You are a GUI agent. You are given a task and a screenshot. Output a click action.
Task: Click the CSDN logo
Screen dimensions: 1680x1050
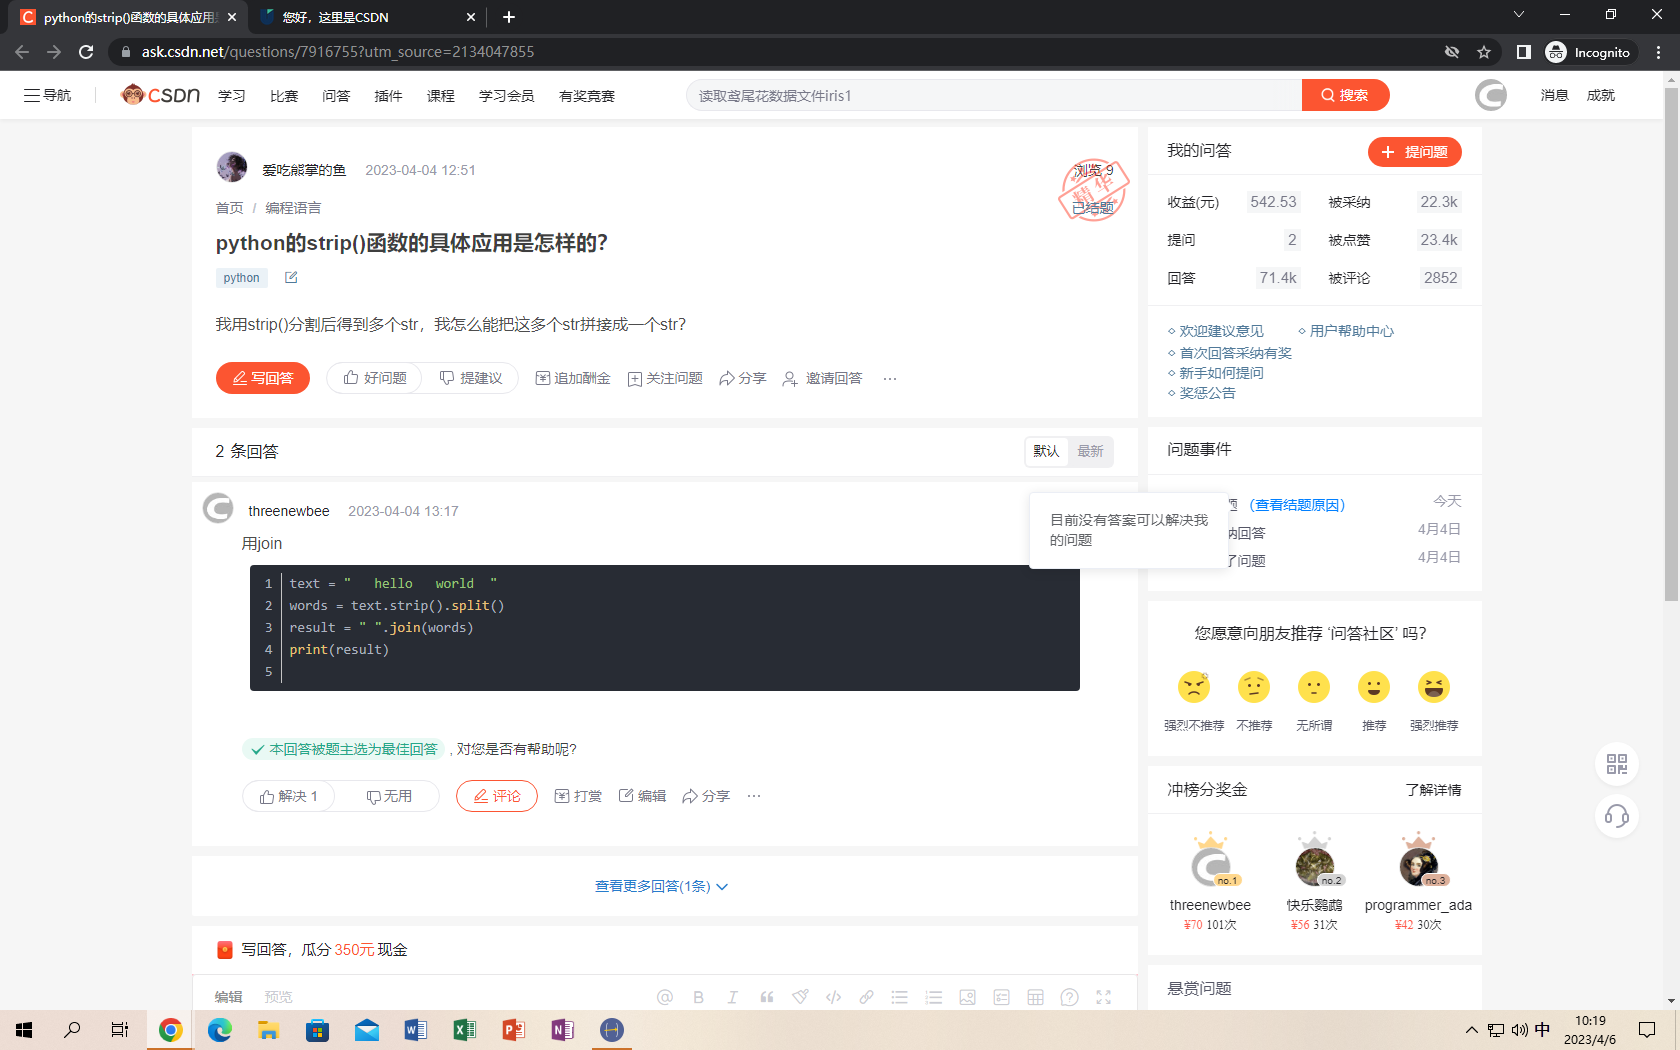[x=160, y=95]
